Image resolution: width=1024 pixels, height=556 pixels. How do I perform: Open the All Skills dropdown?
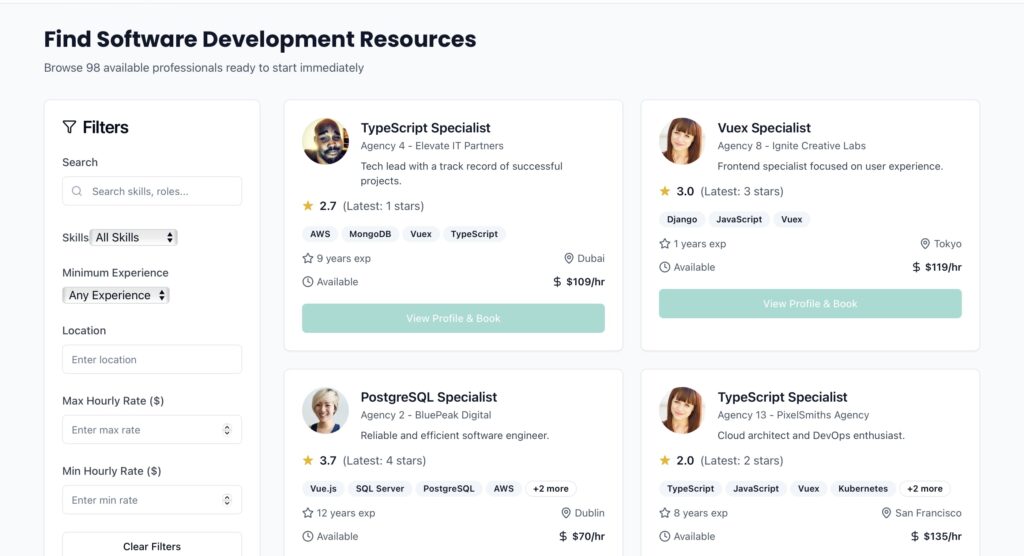click(x=134, y=238)
